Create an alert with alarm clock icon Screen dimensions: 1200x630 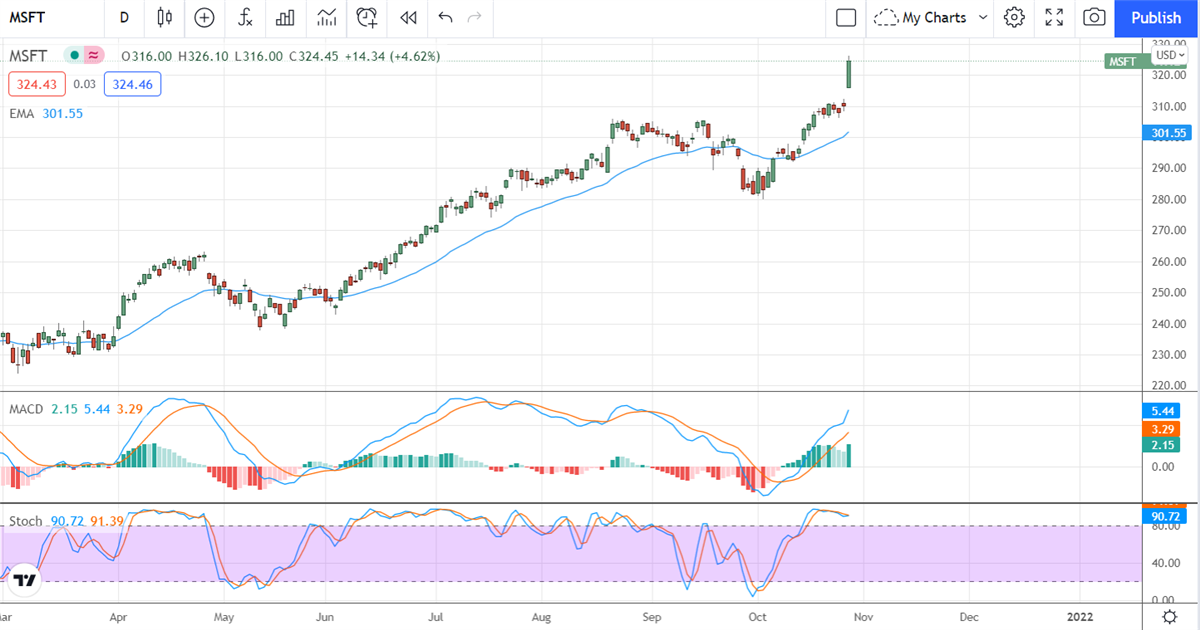[x=367, y=17]
